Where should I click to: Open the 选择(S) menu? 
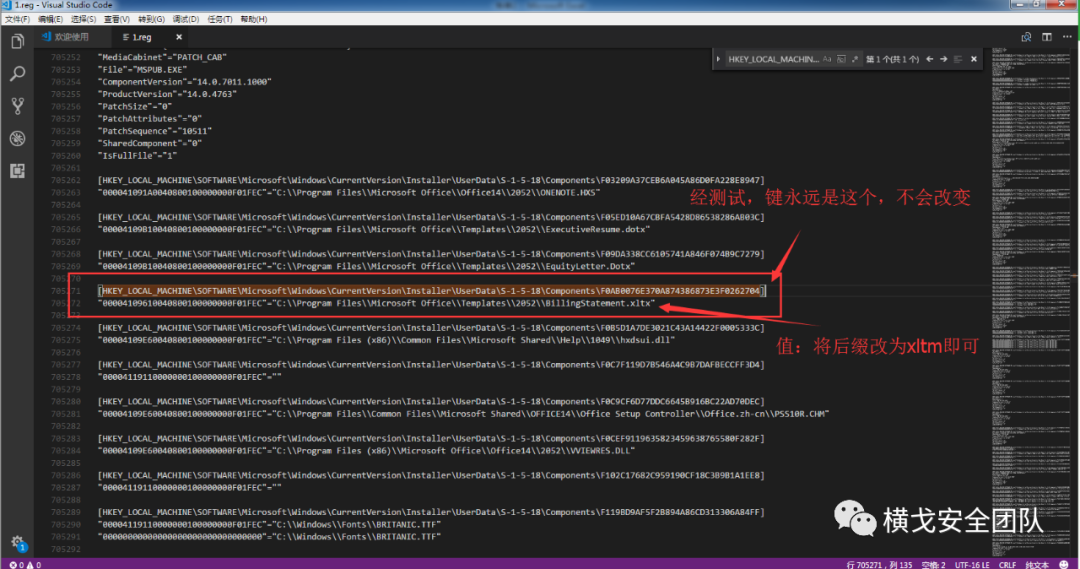coord(83,19)
